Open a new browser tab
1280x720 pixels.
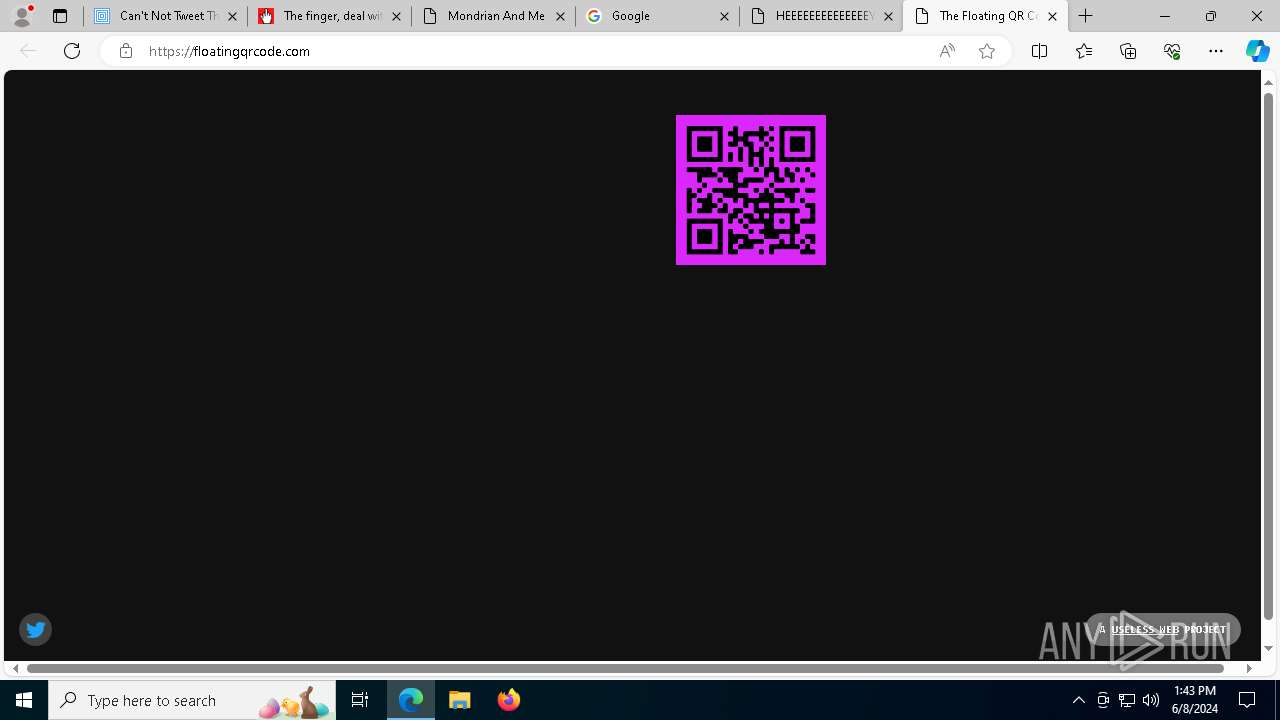pyautogui.click(x=1086, y=16)
